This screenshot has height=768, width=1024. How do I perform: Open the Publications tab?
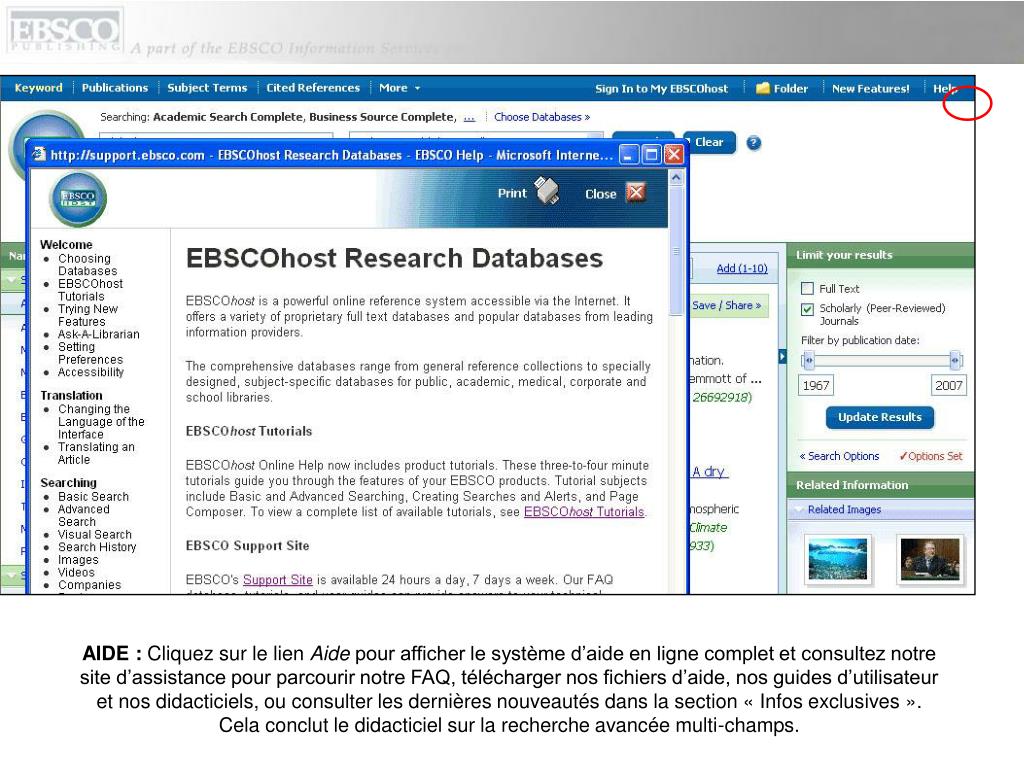pos(115,88)
